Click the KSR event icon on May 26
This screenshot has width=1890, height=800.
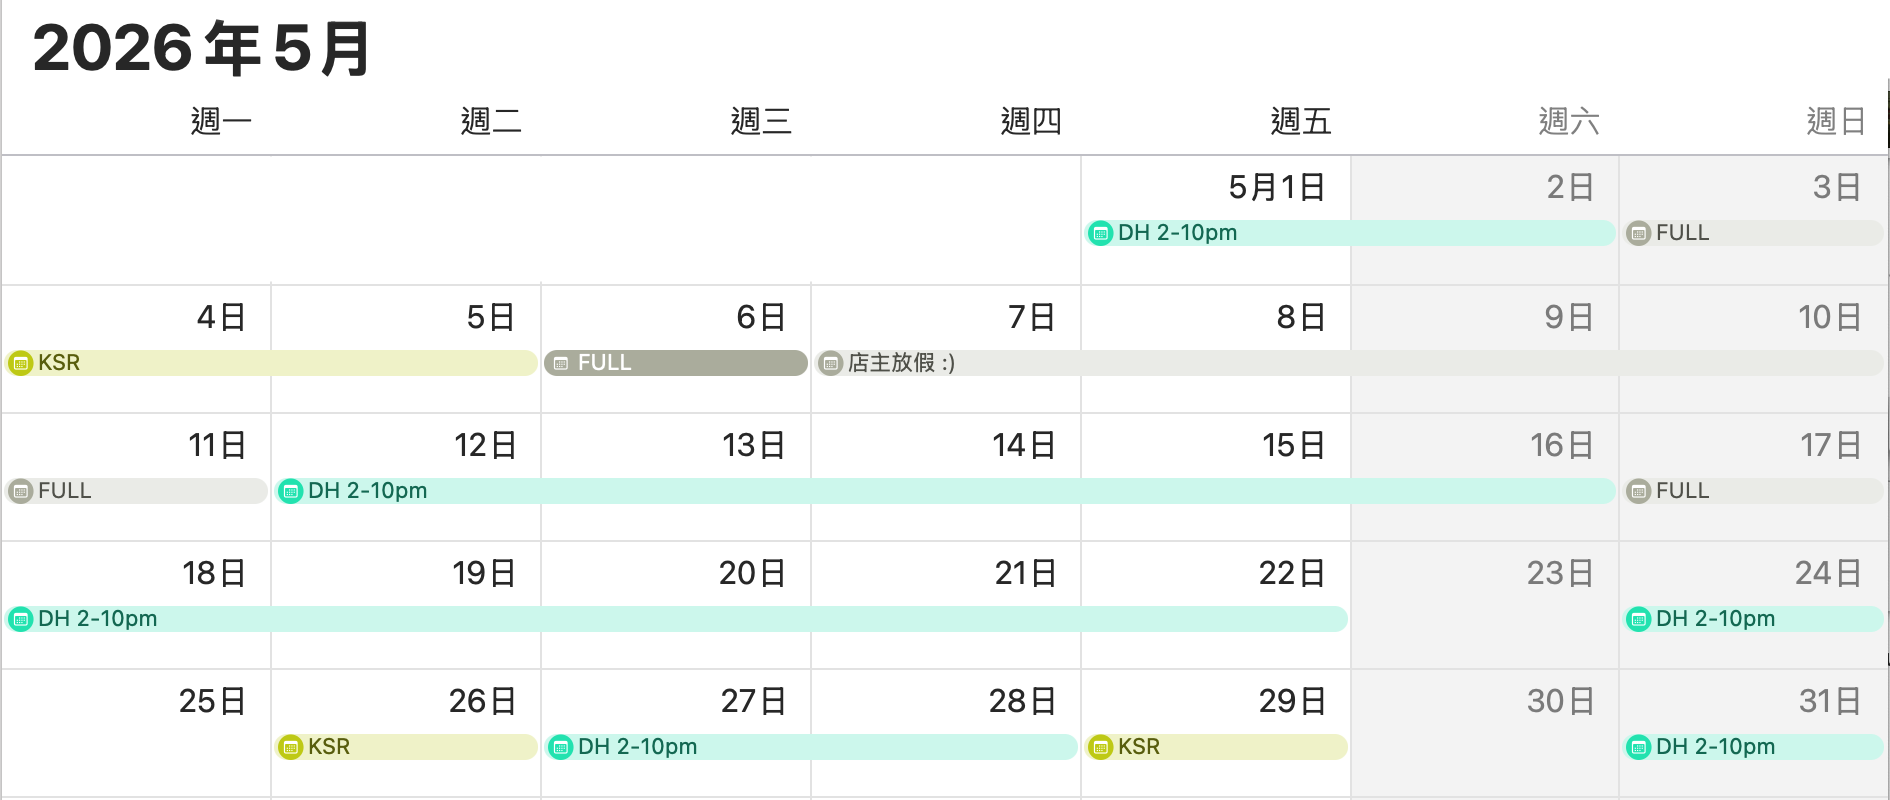coord(290,747)
